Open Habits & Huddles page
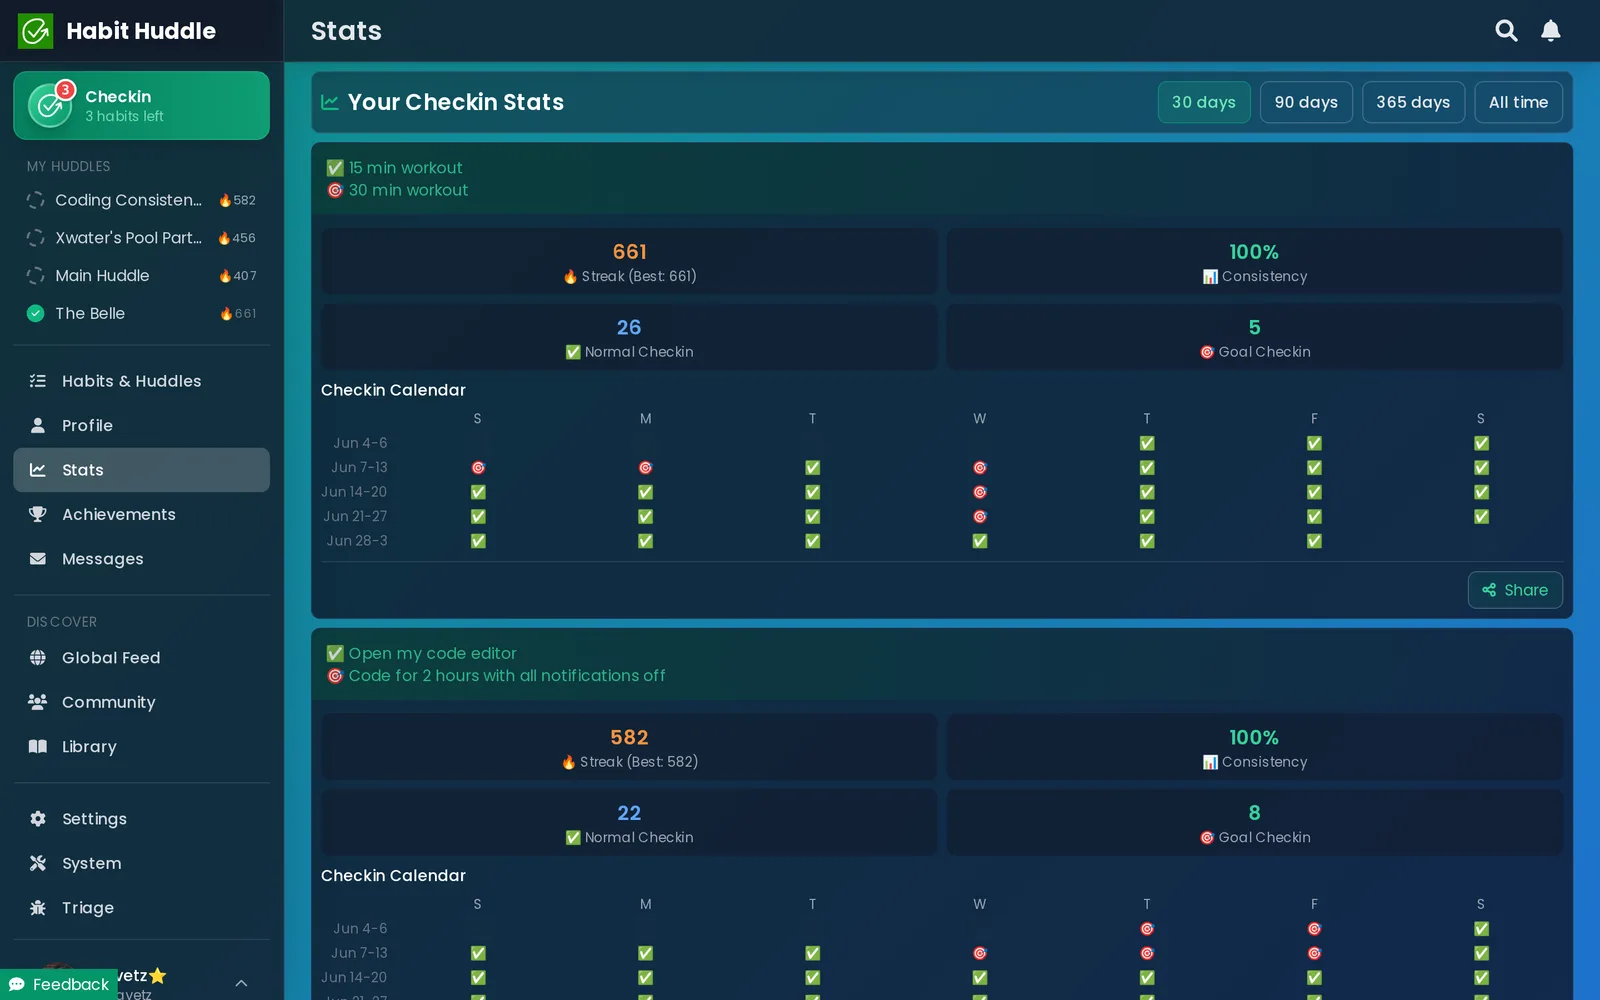 click(x=141, y=381)
